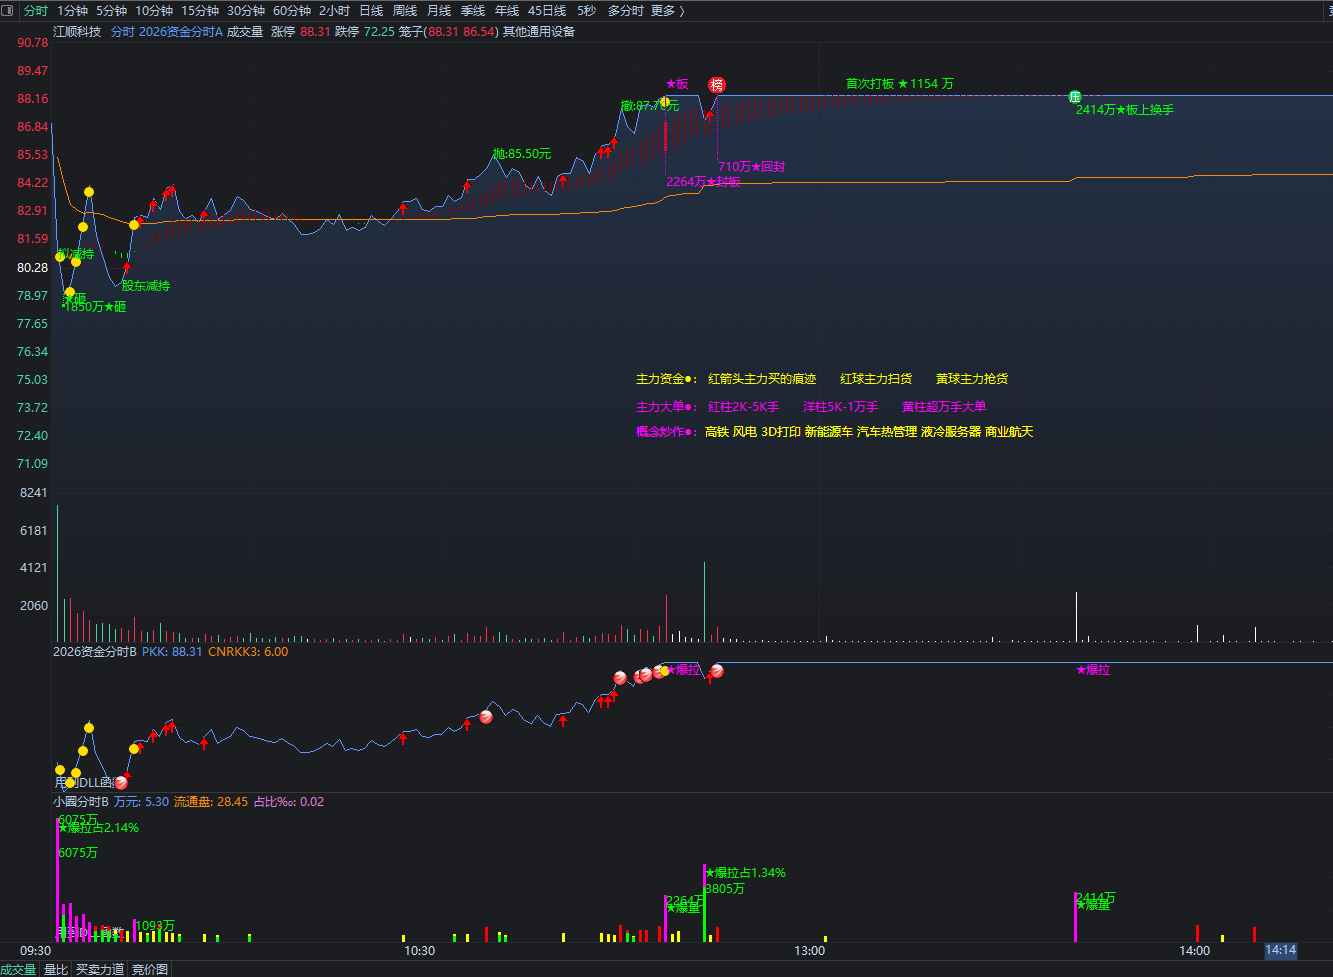Select the 60分钟 period tab
1333x977 pixels.
tap(292, 11)
